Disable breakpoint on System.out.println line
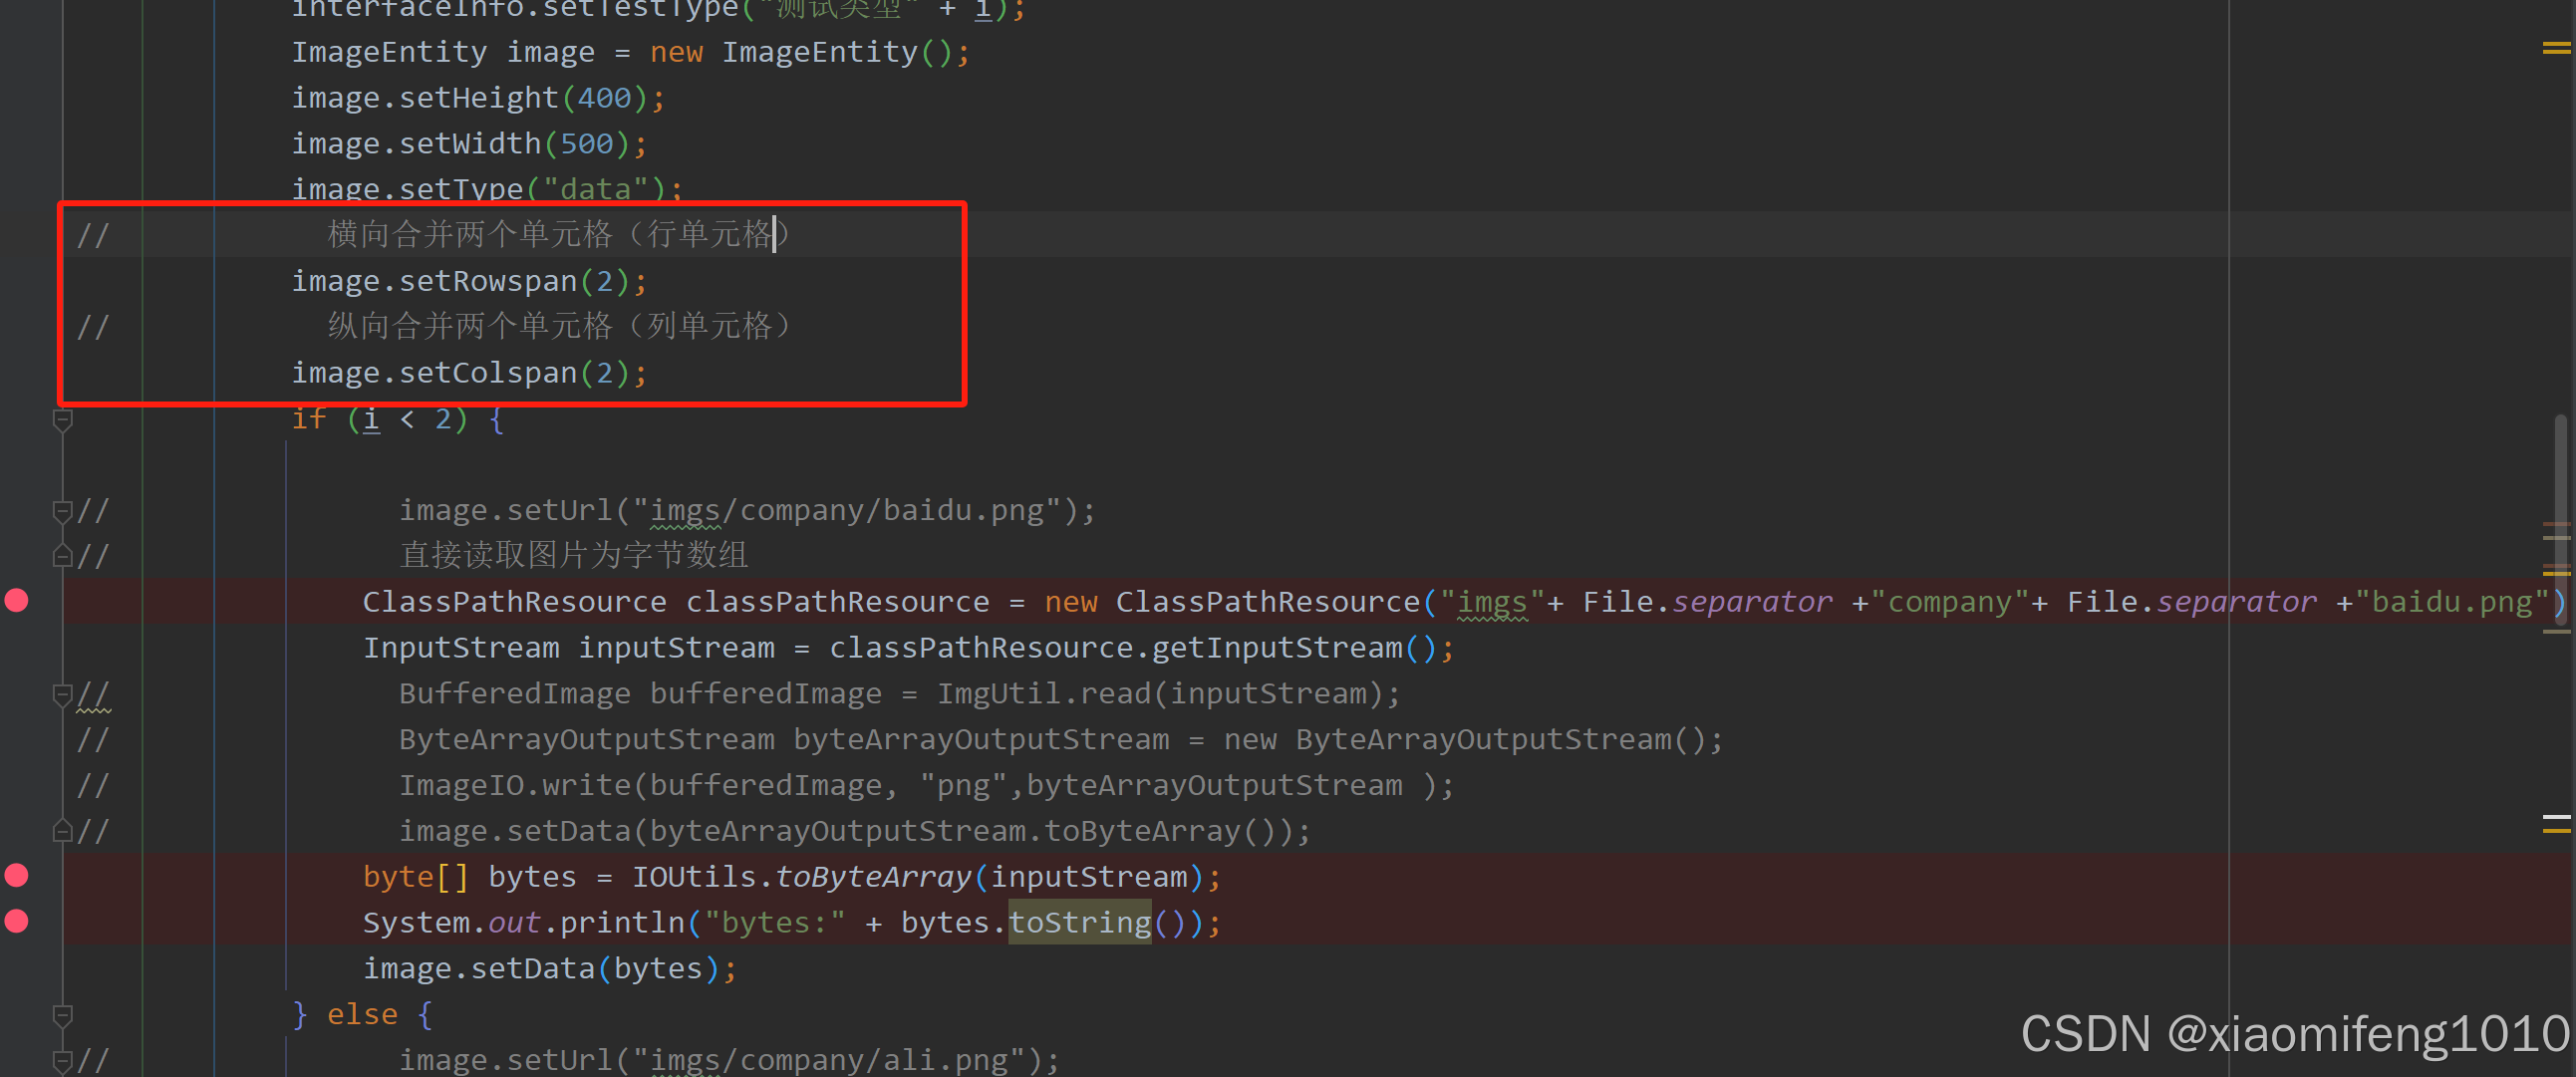The height and width of the screenshot is (1077, 2576). (17, 921)
